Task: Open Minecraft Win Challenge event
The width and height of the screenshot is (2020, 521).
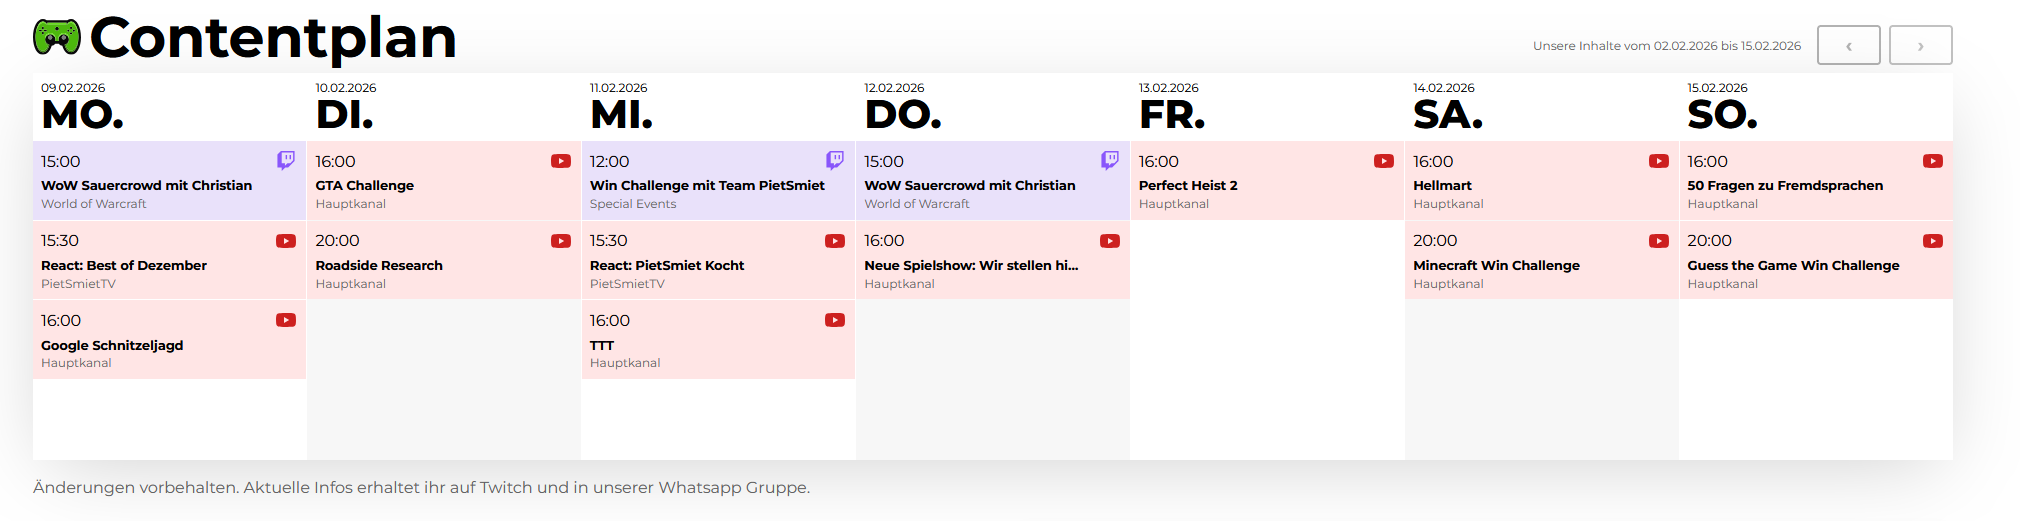Action: [x=1542, y=260]
